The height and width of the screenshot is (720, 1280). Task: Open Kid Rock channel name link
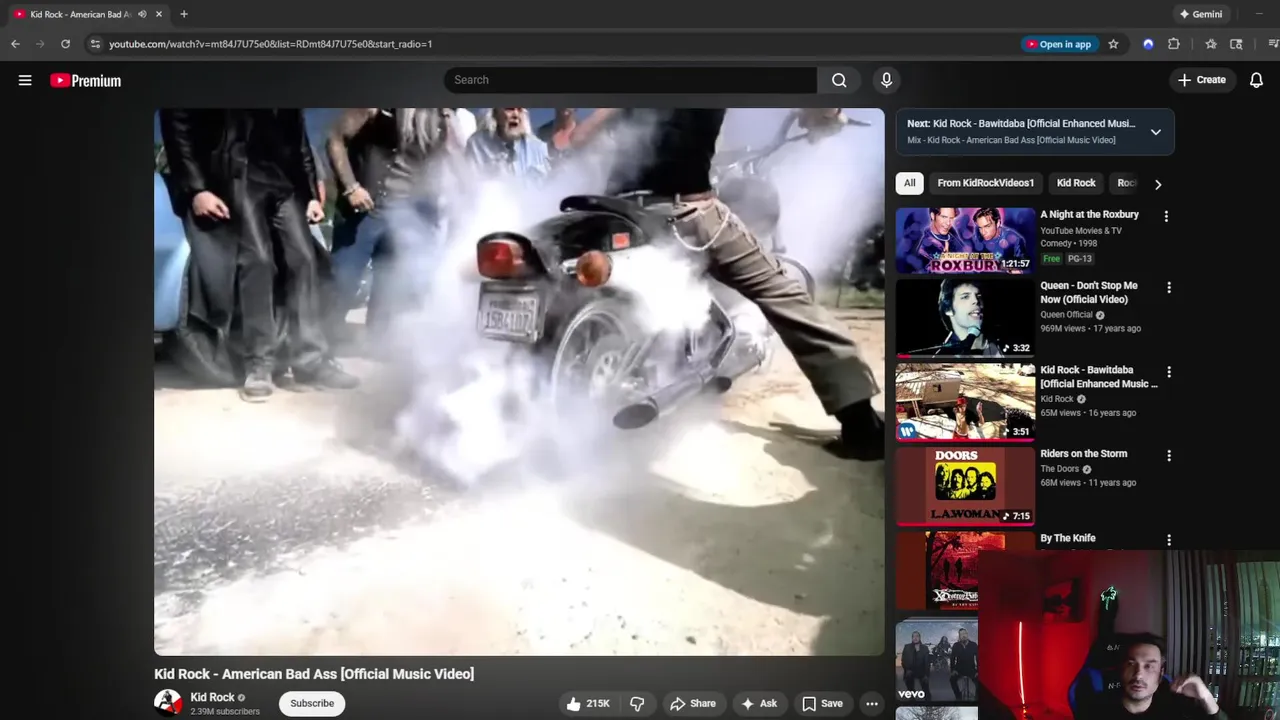(212, 698)
